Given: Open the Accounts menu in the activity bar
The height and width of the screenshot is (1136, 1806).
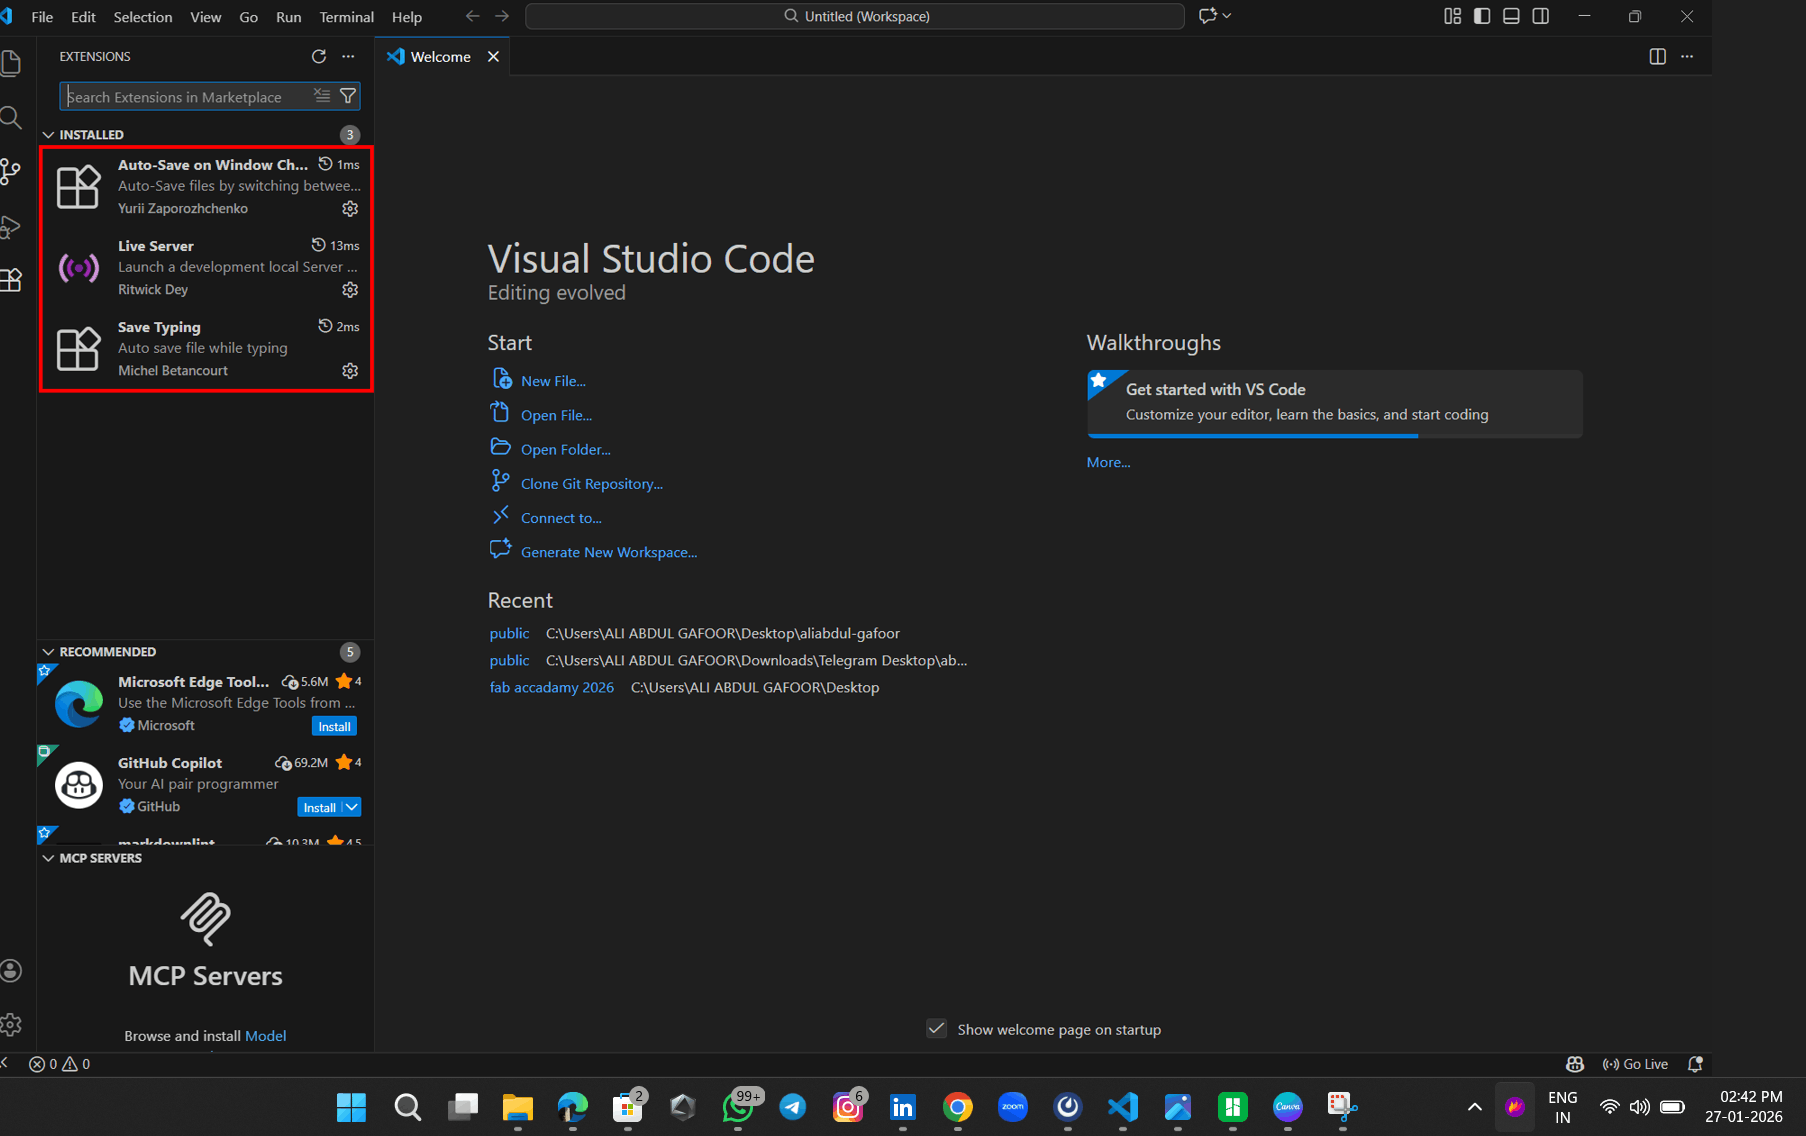Looking at the screenshot, I should click(x=11, y=970).
